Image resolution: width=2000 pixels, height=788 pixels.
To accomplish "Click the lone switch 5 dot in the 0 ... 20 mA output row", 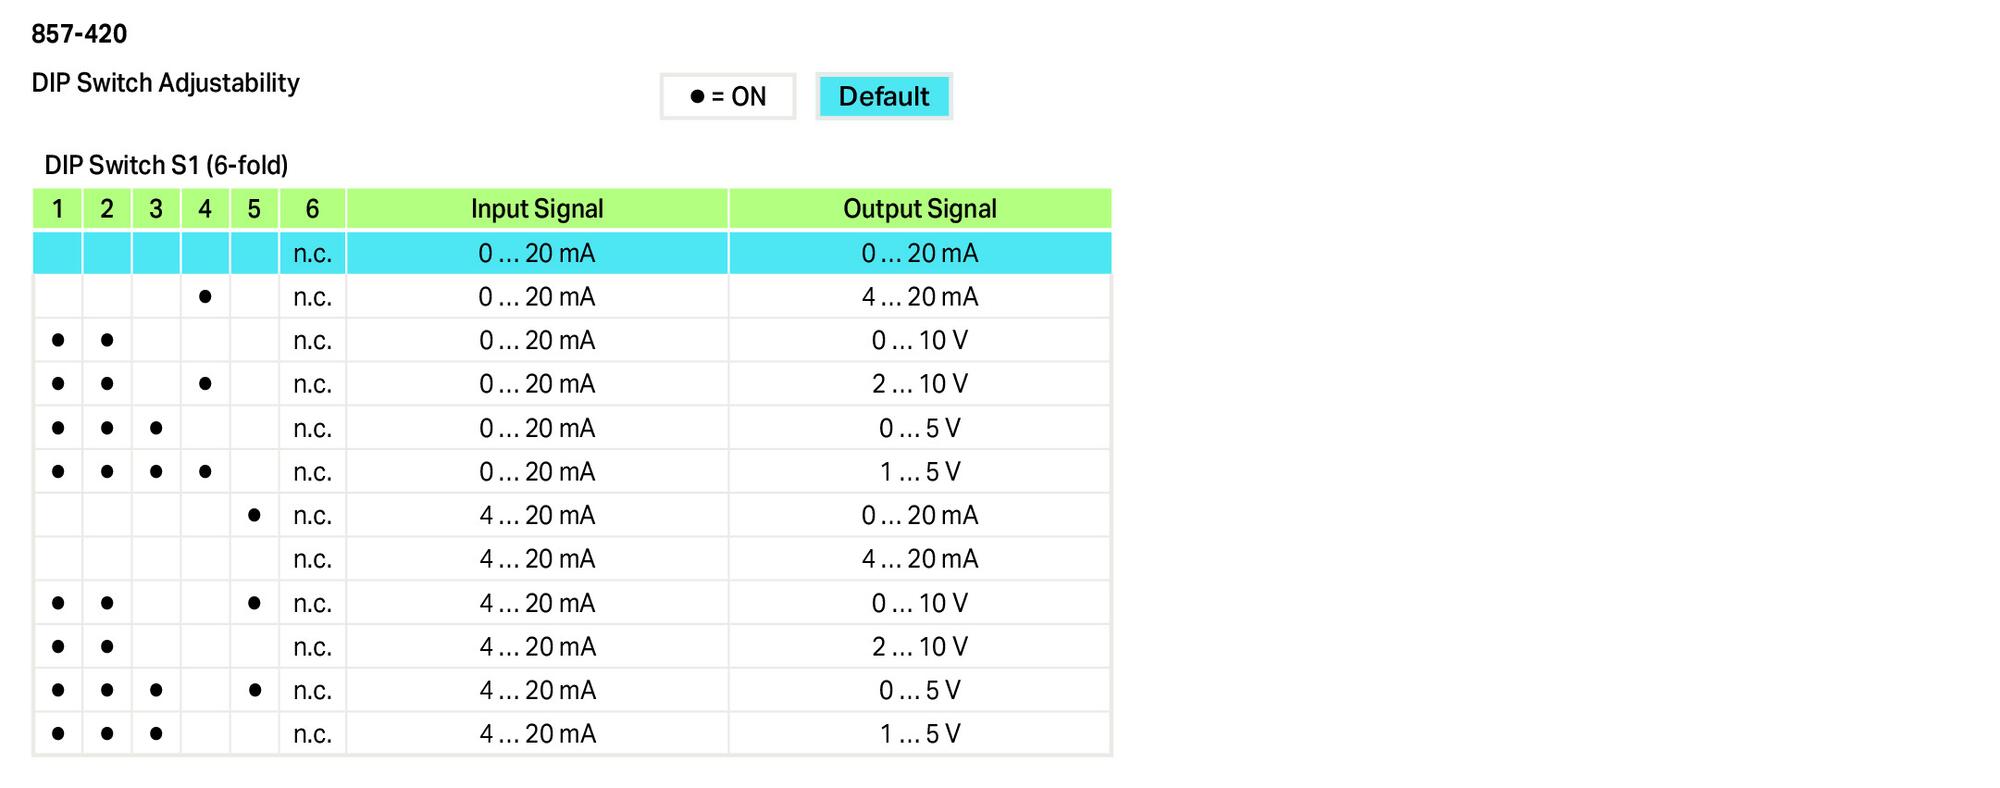I will (254, 515).
